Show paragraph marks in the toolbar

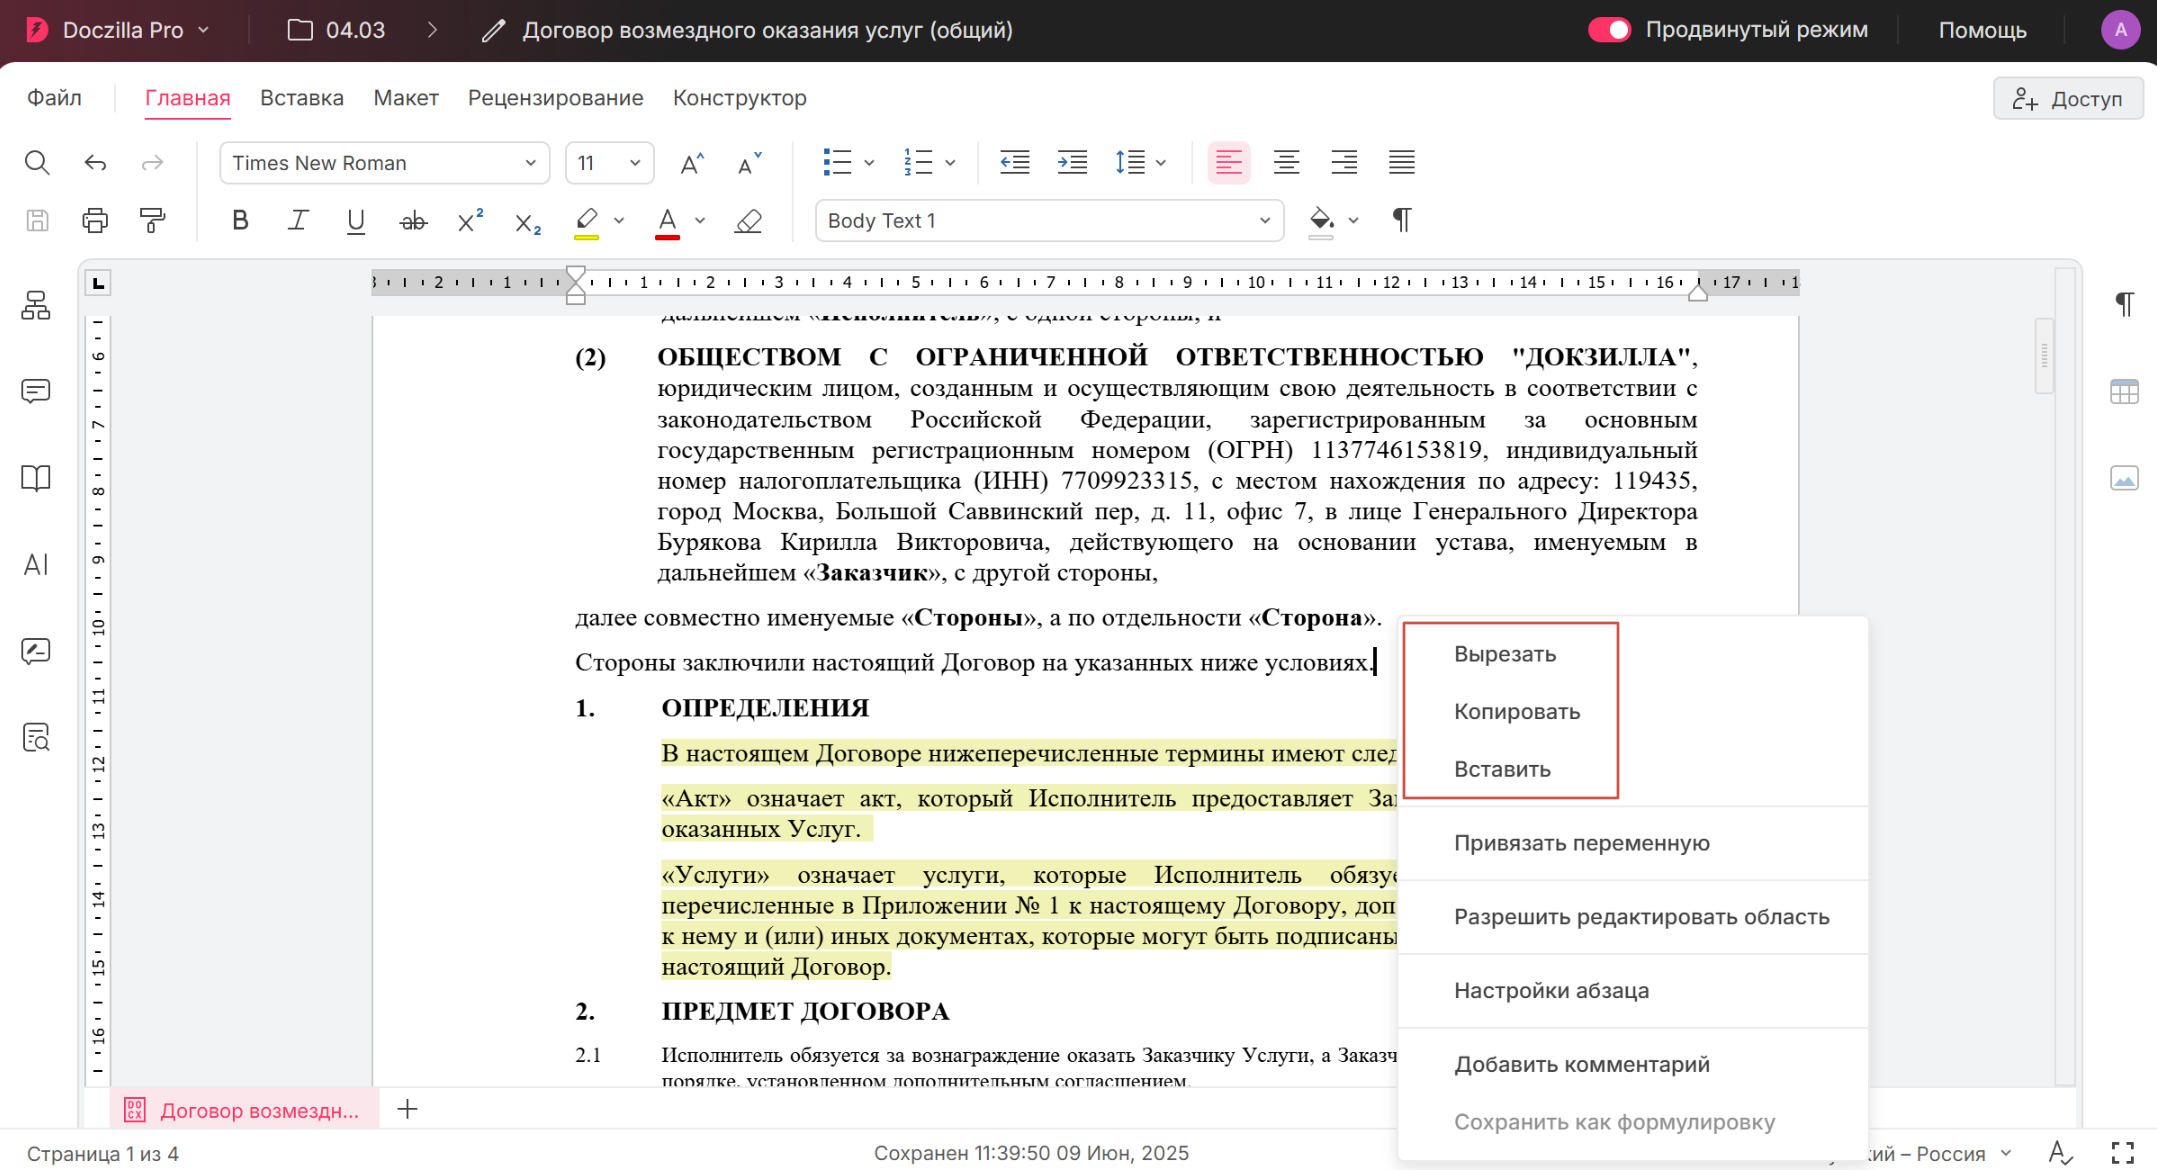click(1402, 220)
